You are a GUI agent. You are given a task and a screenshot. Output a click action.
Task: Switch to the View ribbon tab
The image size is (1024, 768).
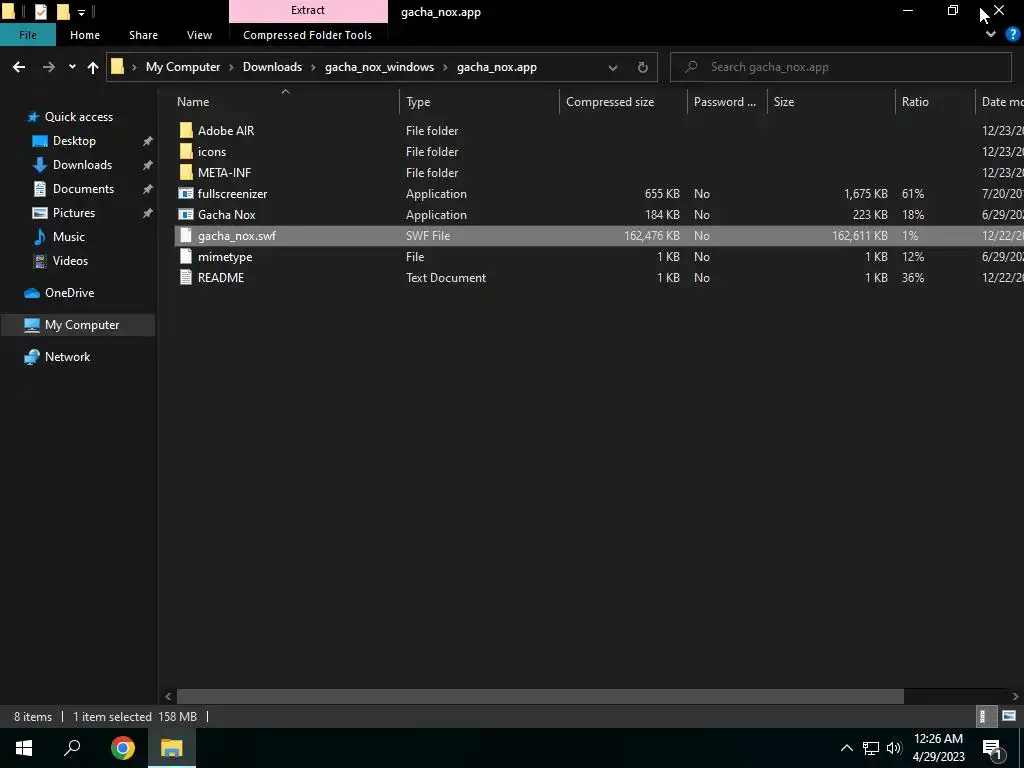click(x=199, y=35)
